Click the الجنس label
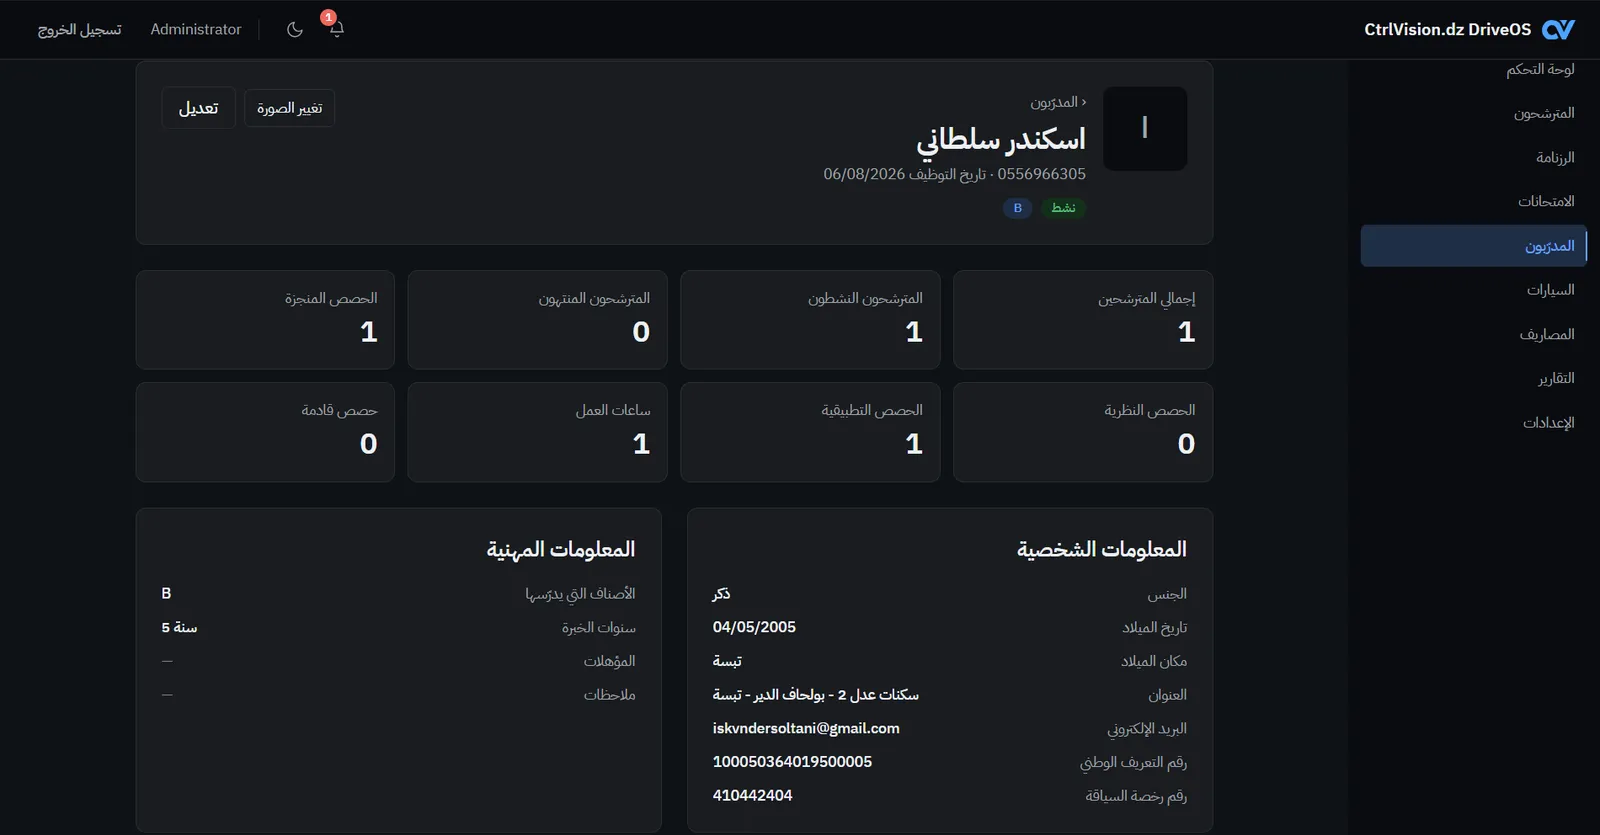 [1167, 594]
